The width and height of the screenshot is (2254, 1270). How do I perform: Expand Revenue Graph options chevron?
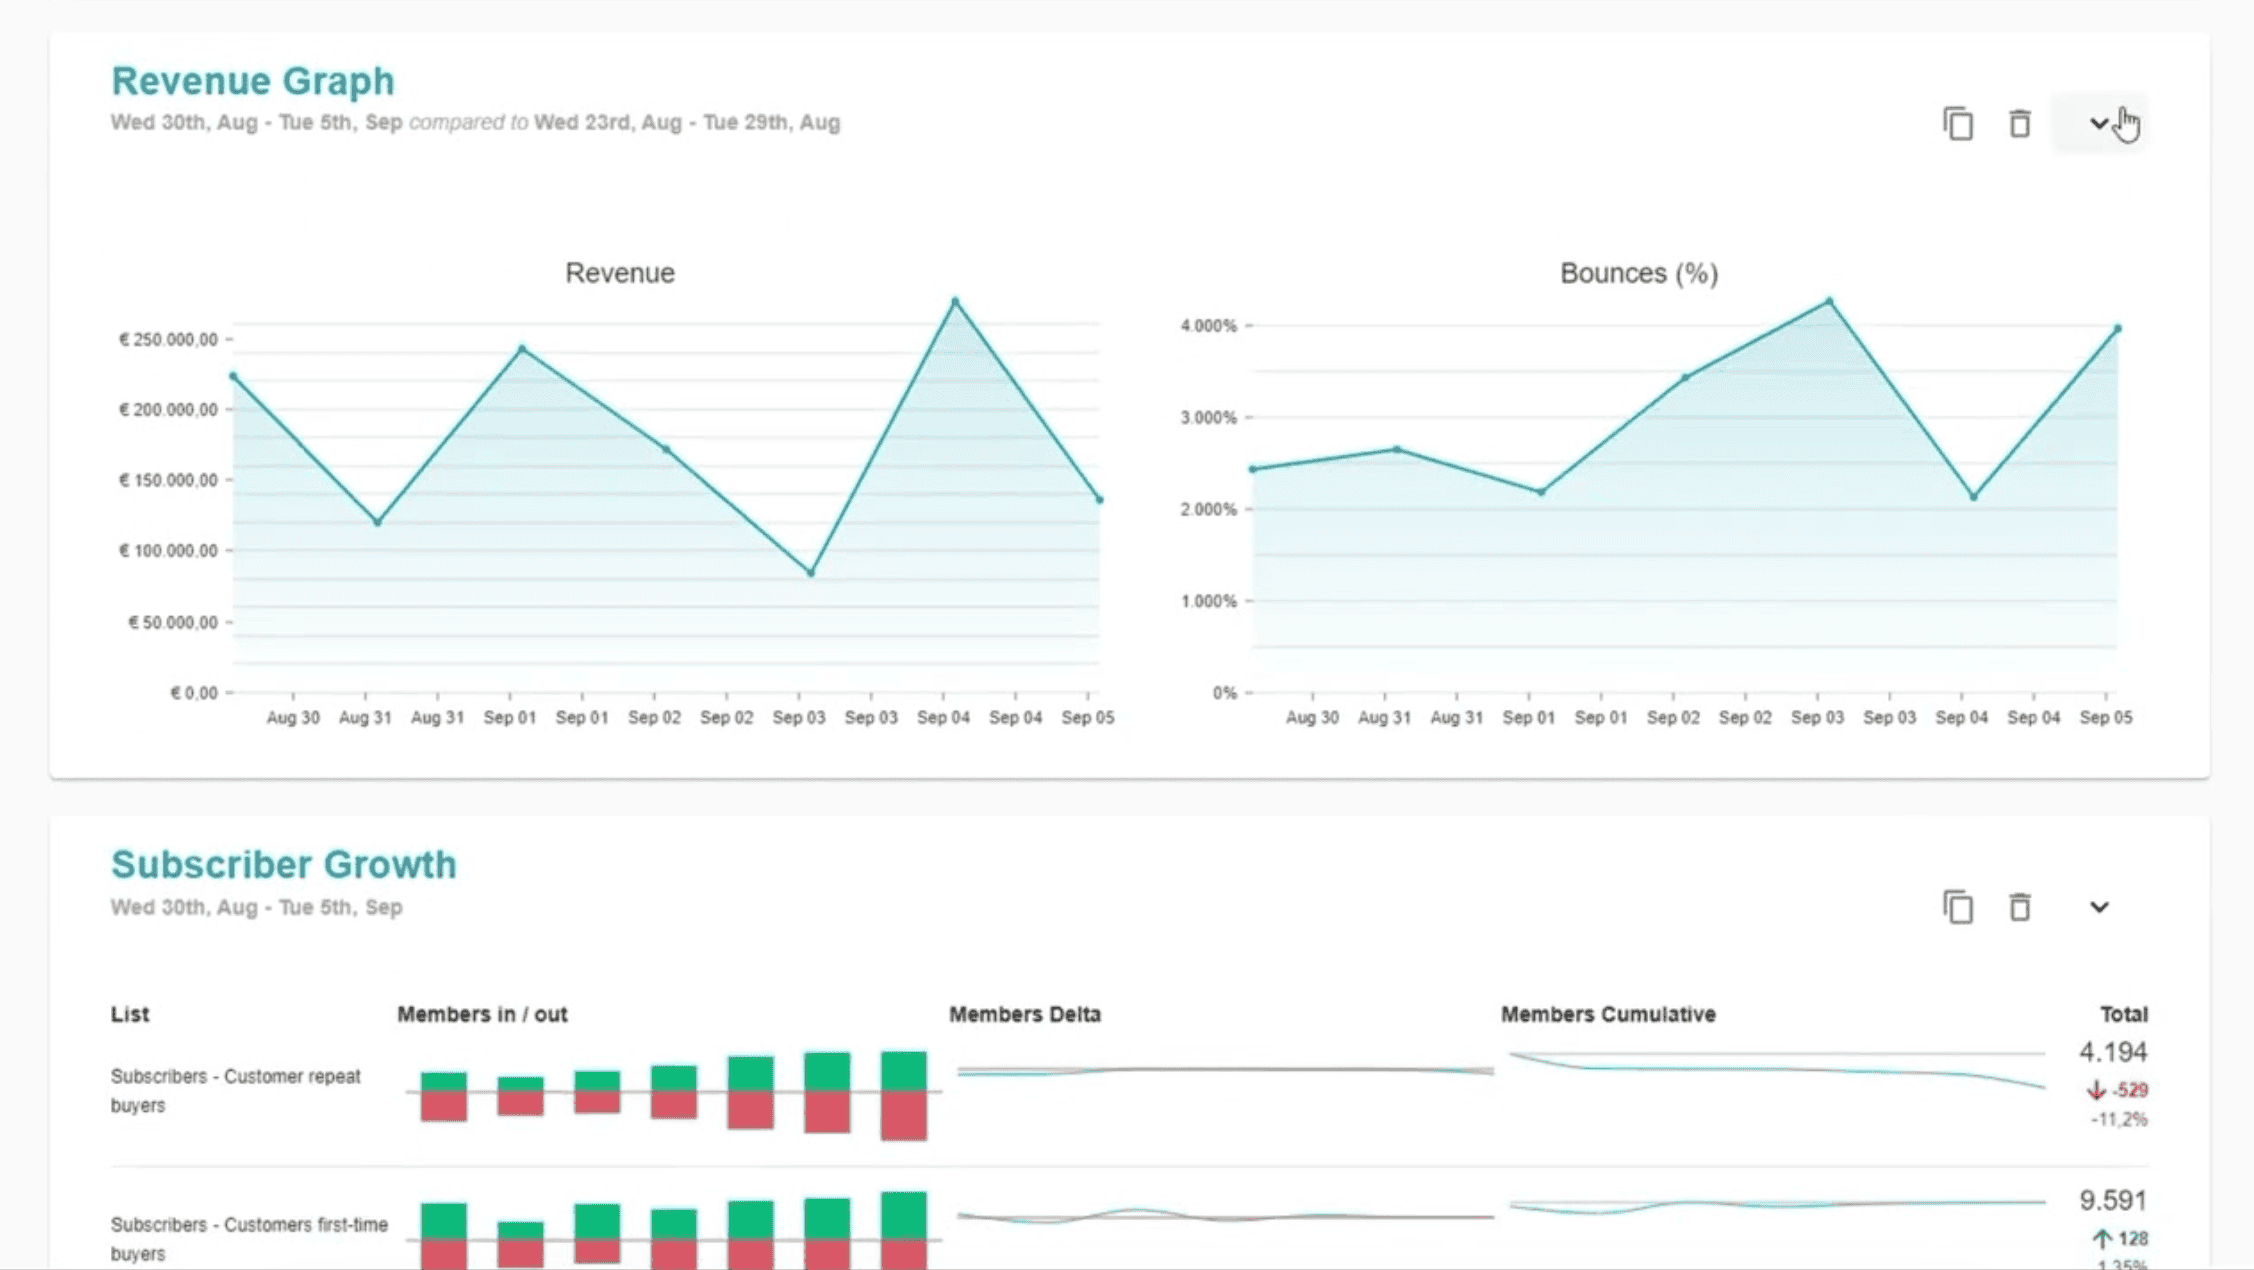pyautogui.click(x=2098, y=124)
